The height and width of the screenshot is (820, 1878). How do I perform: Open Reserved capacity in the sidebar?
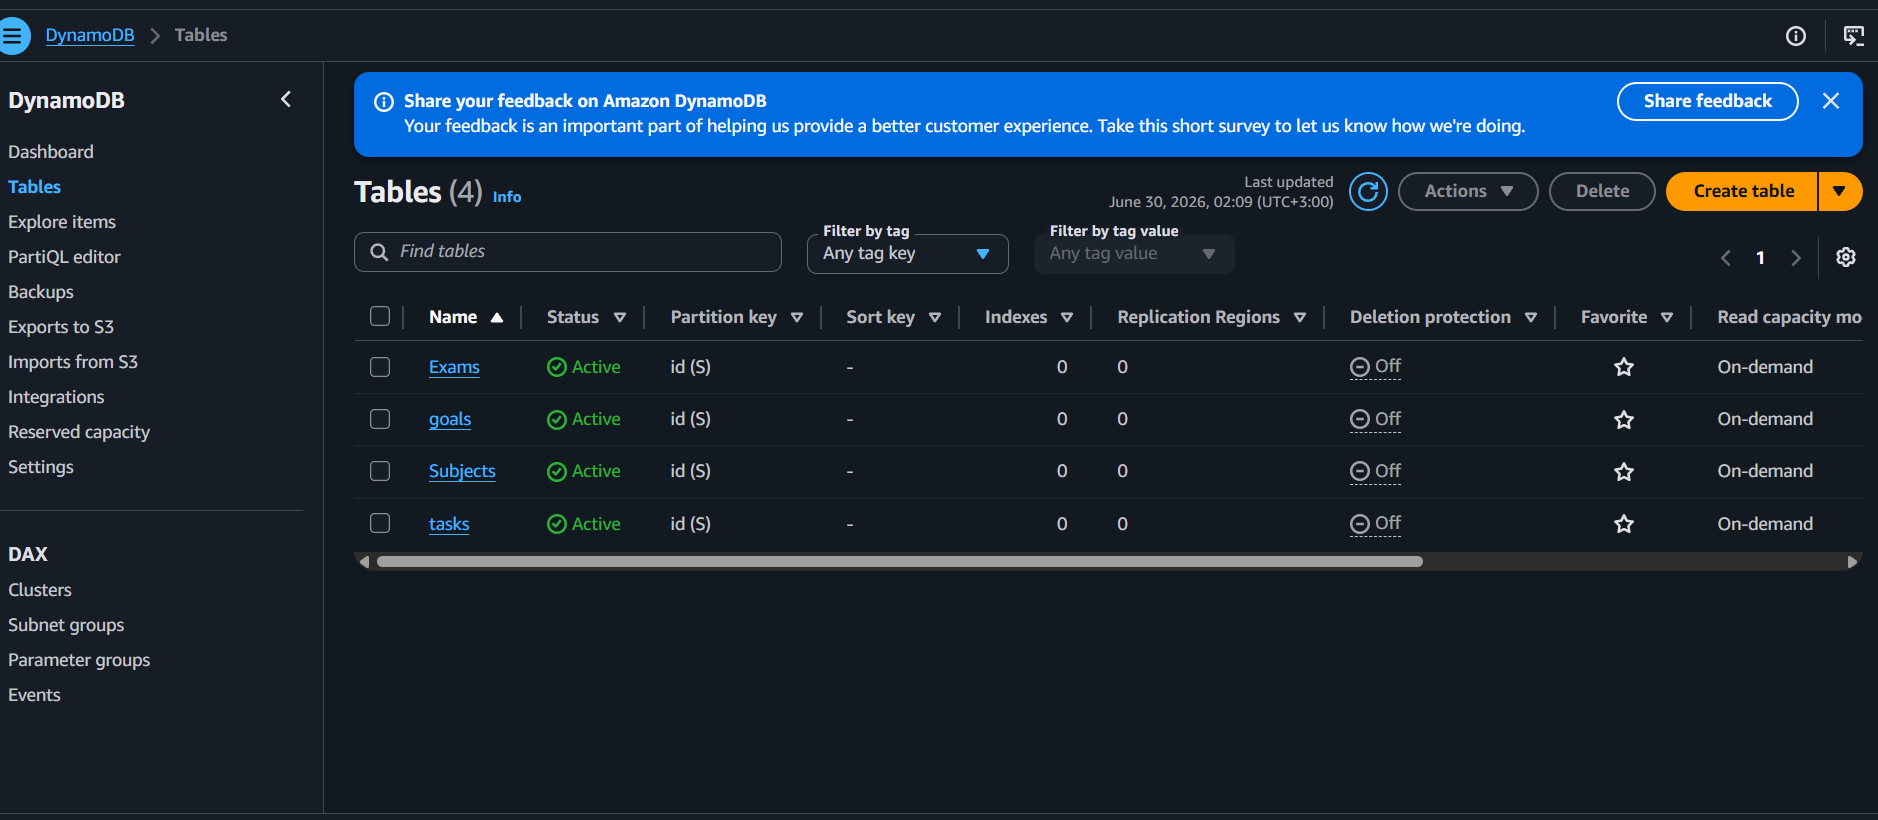tap(79, 432)
